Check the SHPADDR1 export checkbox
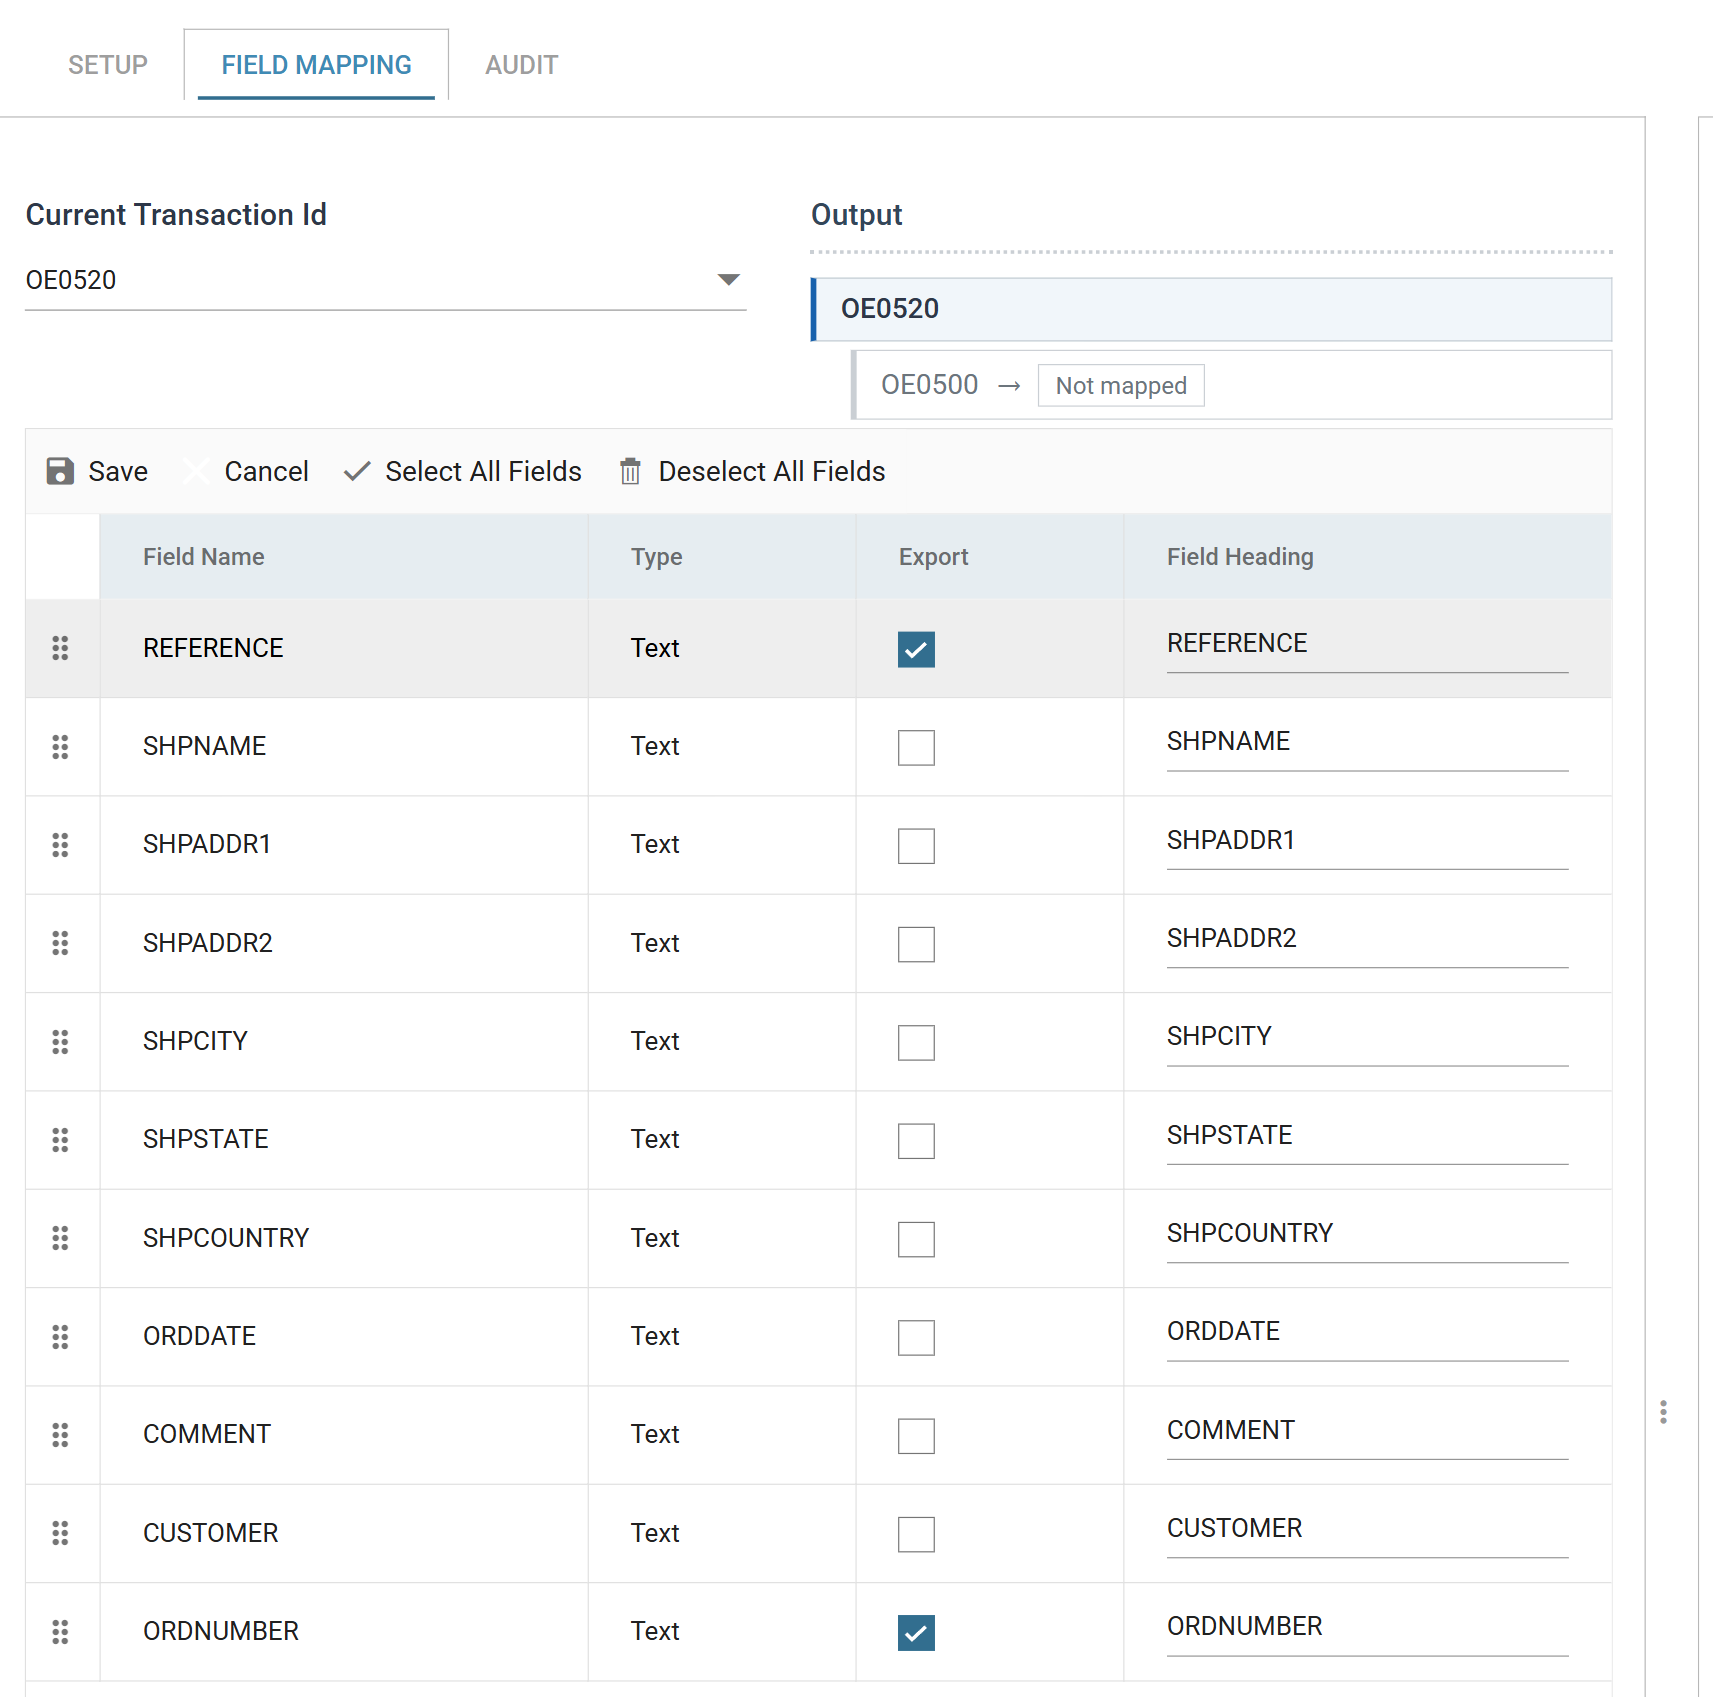 [x=916, y=846]
